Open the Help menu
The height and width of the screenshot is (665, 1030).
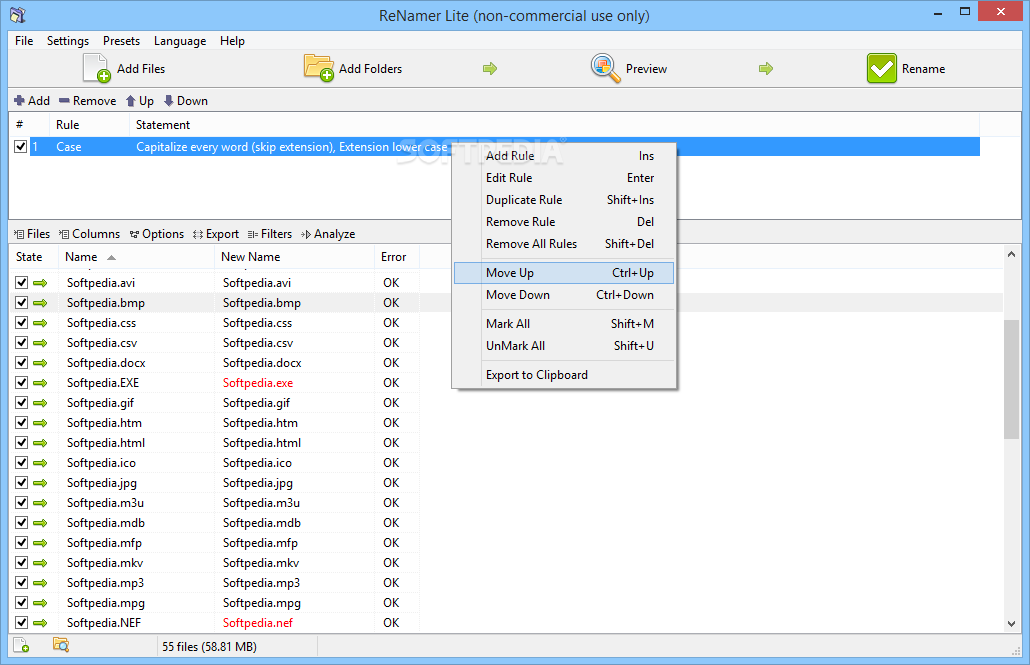click(x=233, y=41)
